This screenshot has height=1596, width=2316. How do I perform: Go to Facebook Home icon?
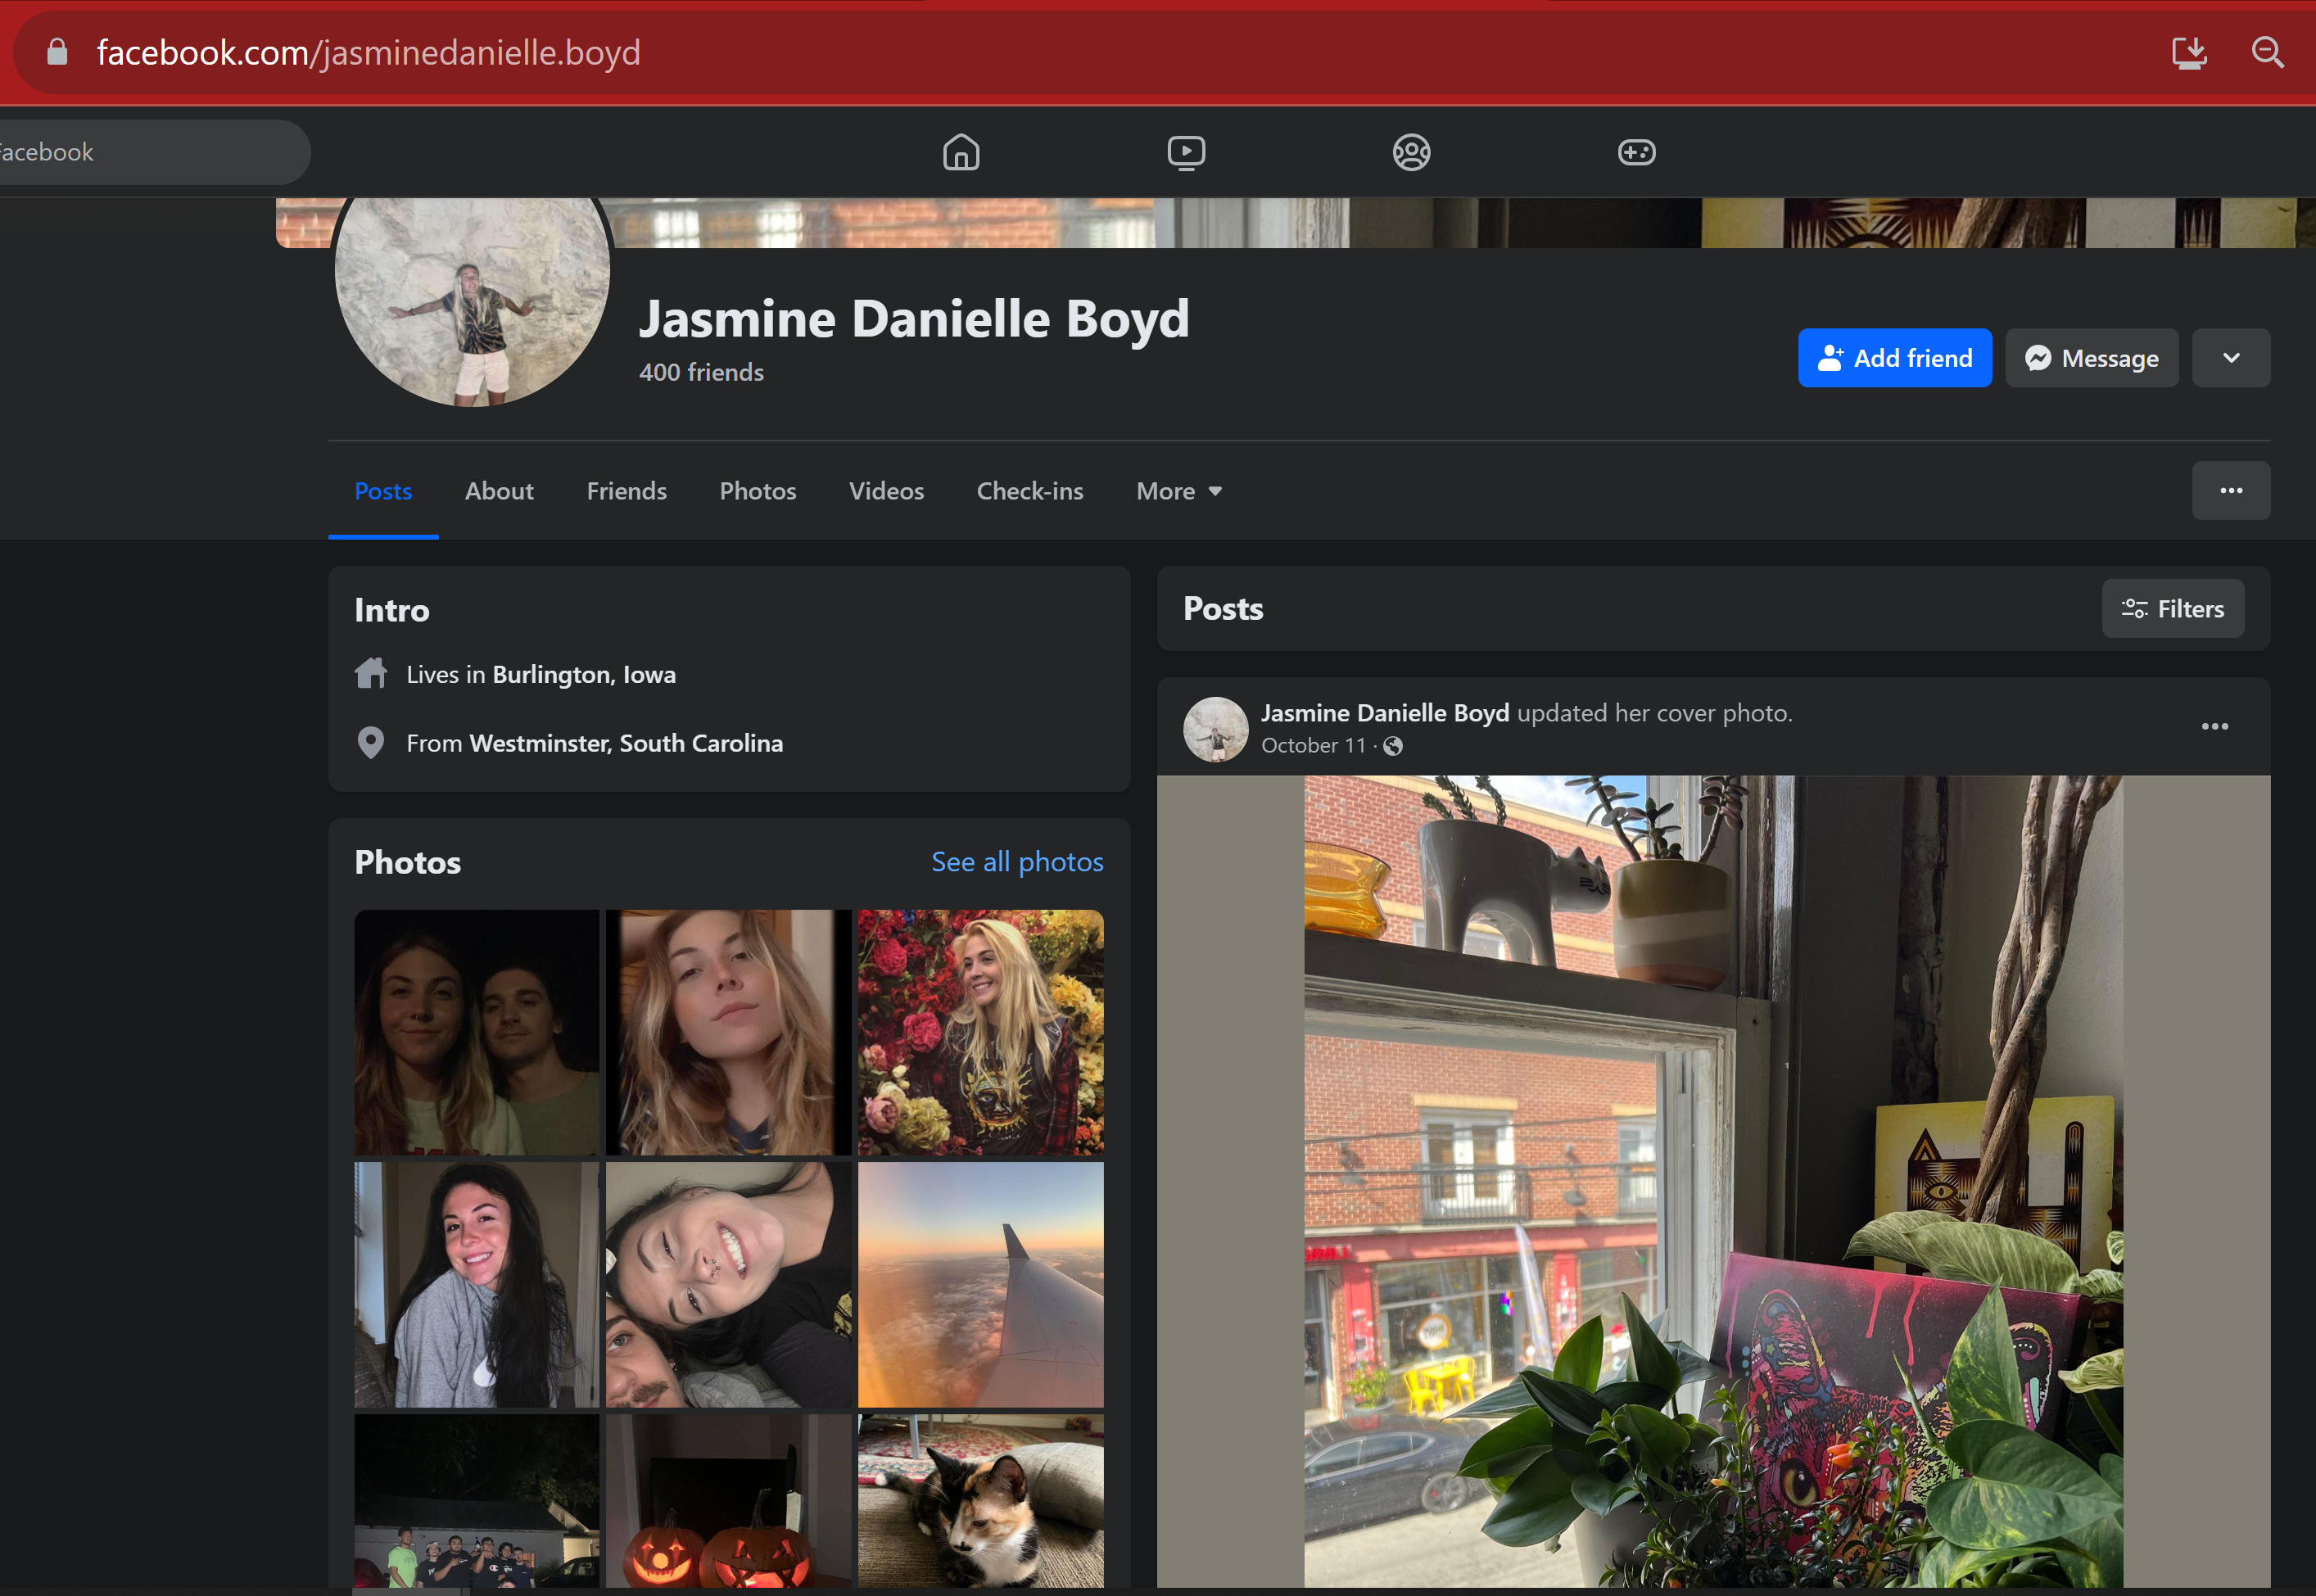pyautogui.click(x=960, y=152)
